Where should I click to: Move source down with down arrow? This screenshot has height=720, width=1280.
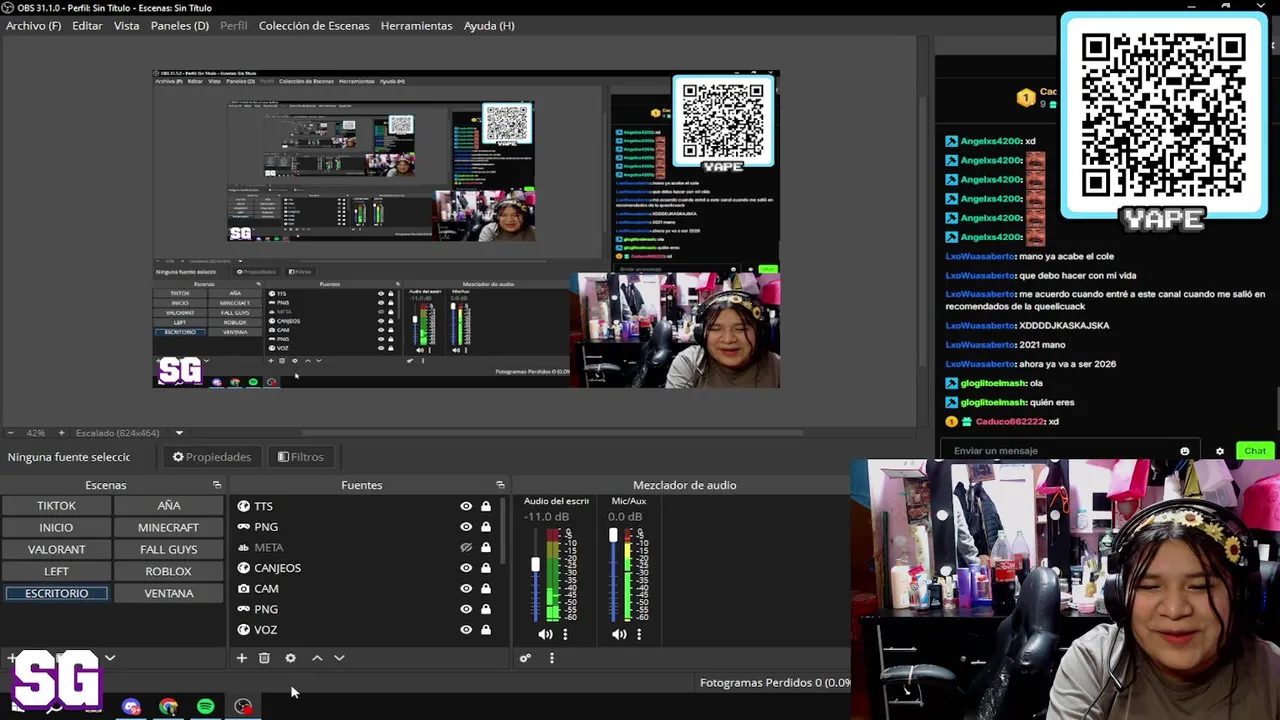(x=339, y=658)
